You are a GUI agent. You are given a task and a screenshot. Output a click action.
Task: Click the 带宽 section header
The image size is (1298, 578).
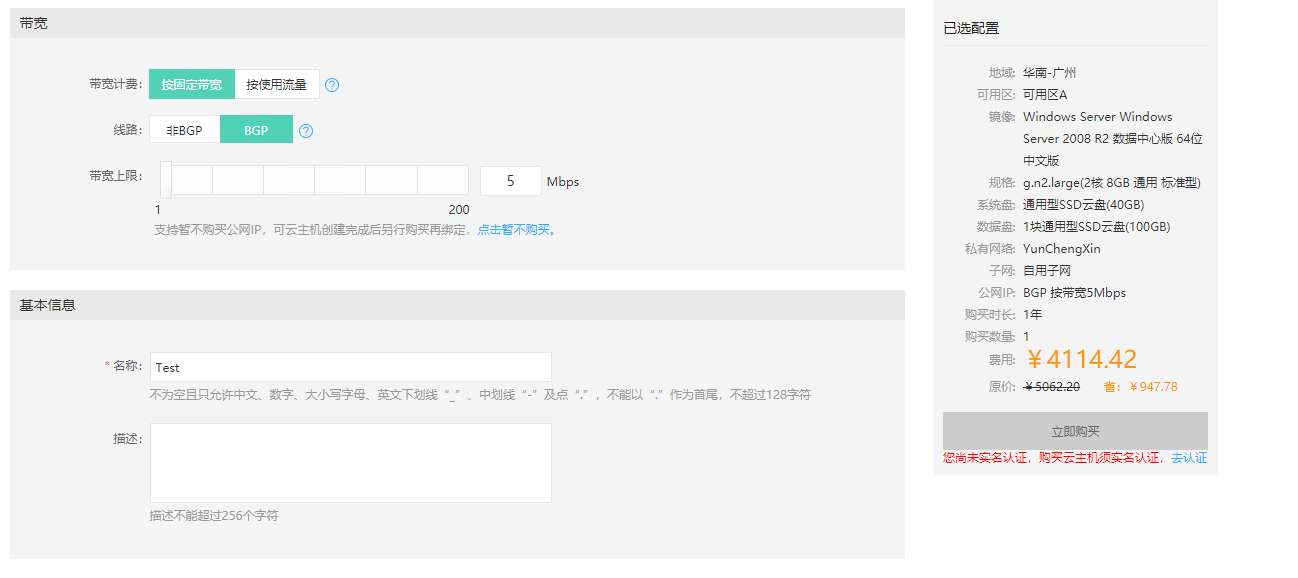tap(34, 23)
